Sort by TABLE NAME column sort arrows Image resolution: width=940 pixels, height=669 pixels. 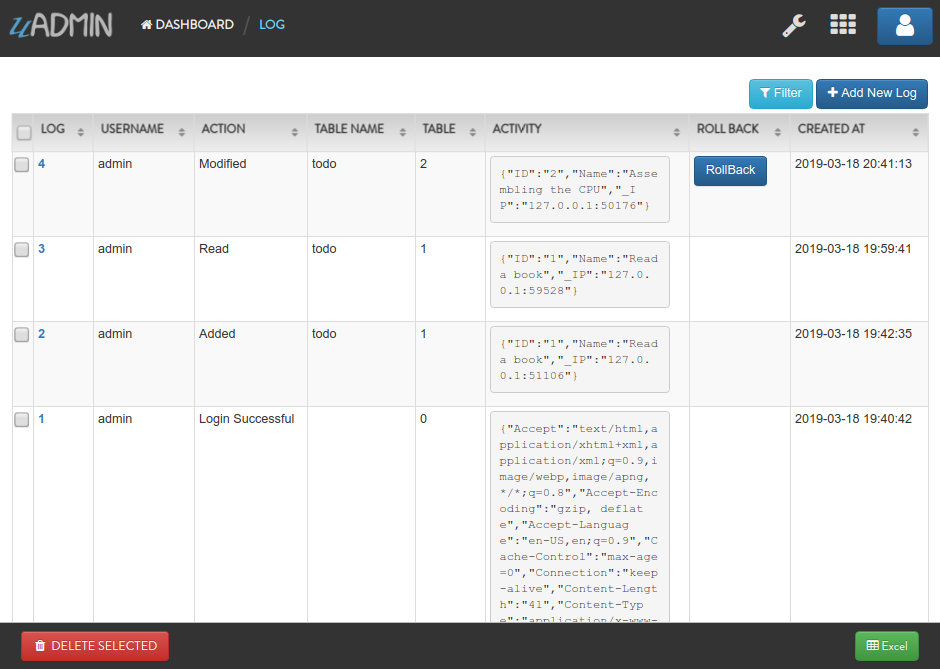tap(402, 132)
